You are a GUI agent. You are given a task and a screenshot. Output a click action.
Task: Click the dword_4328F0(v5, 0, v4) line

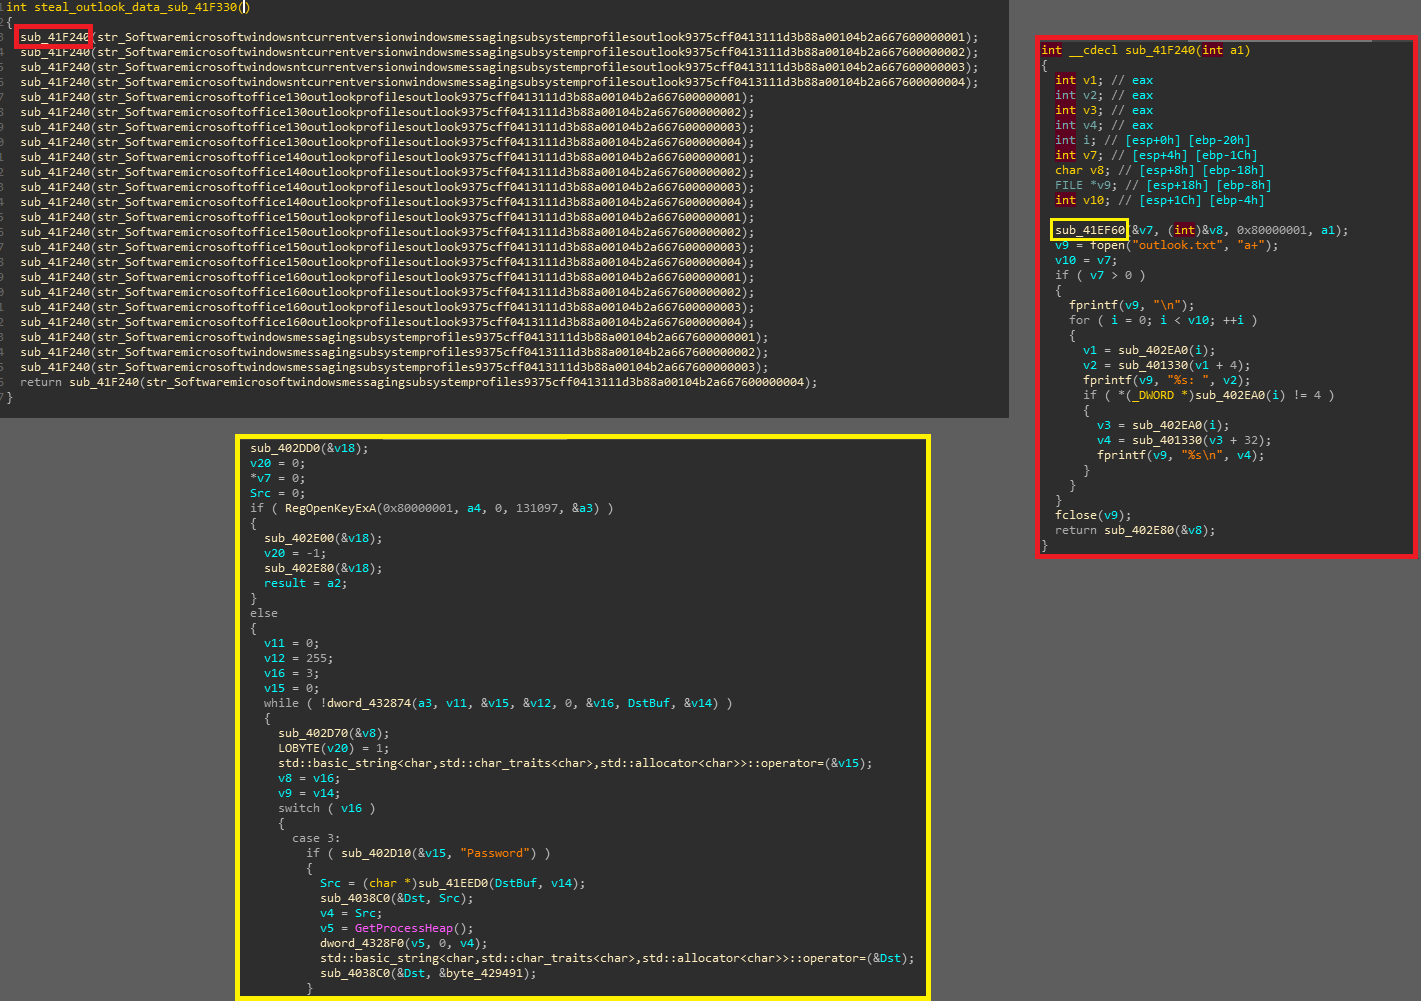pyautogui.click(x=404, y=943)
